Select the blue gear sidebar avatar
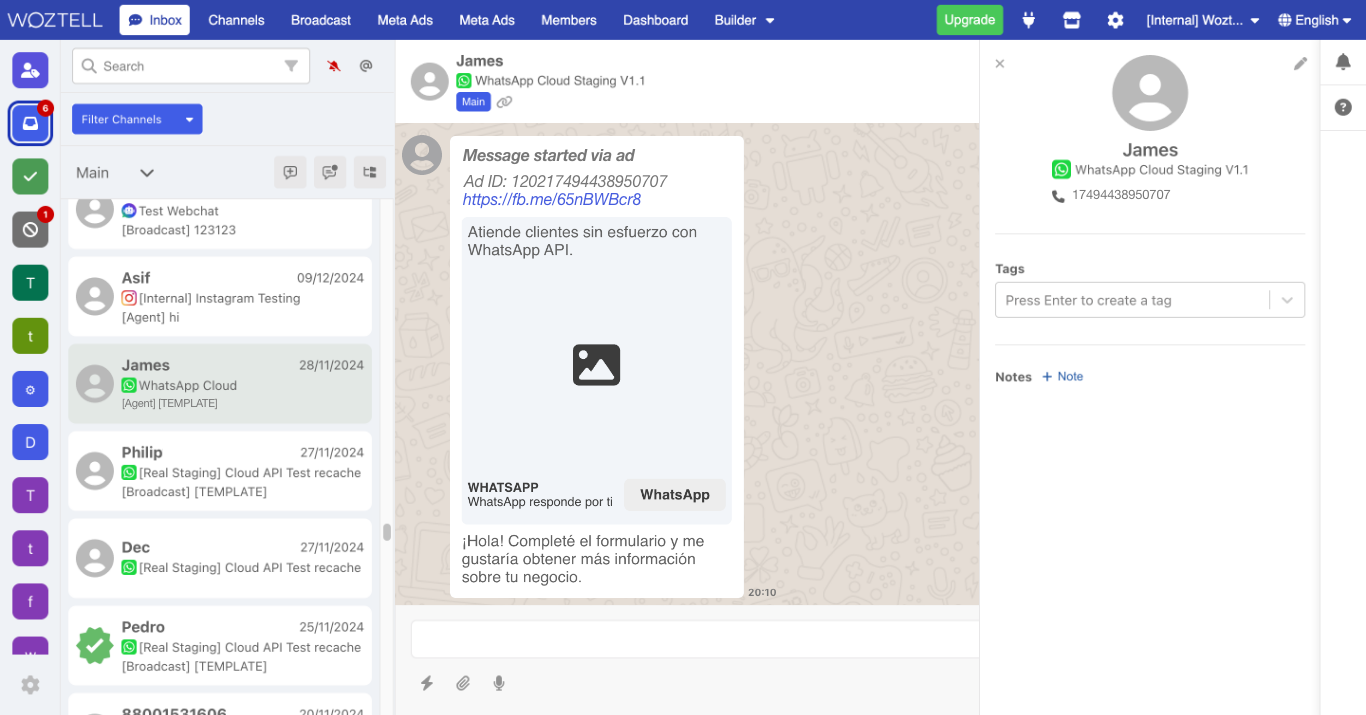 (30, 389)
